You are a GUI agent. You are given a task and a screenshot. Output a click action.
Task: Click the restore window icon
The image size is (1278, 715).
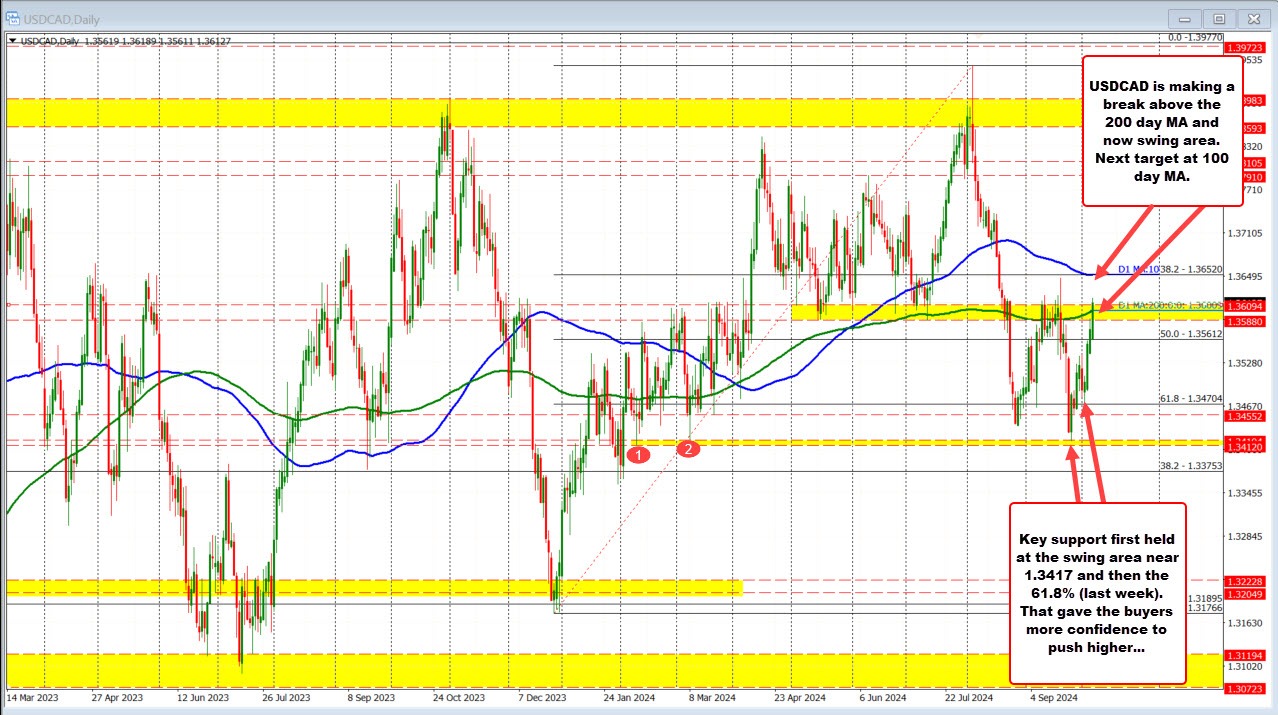[x=1218, y=18]
